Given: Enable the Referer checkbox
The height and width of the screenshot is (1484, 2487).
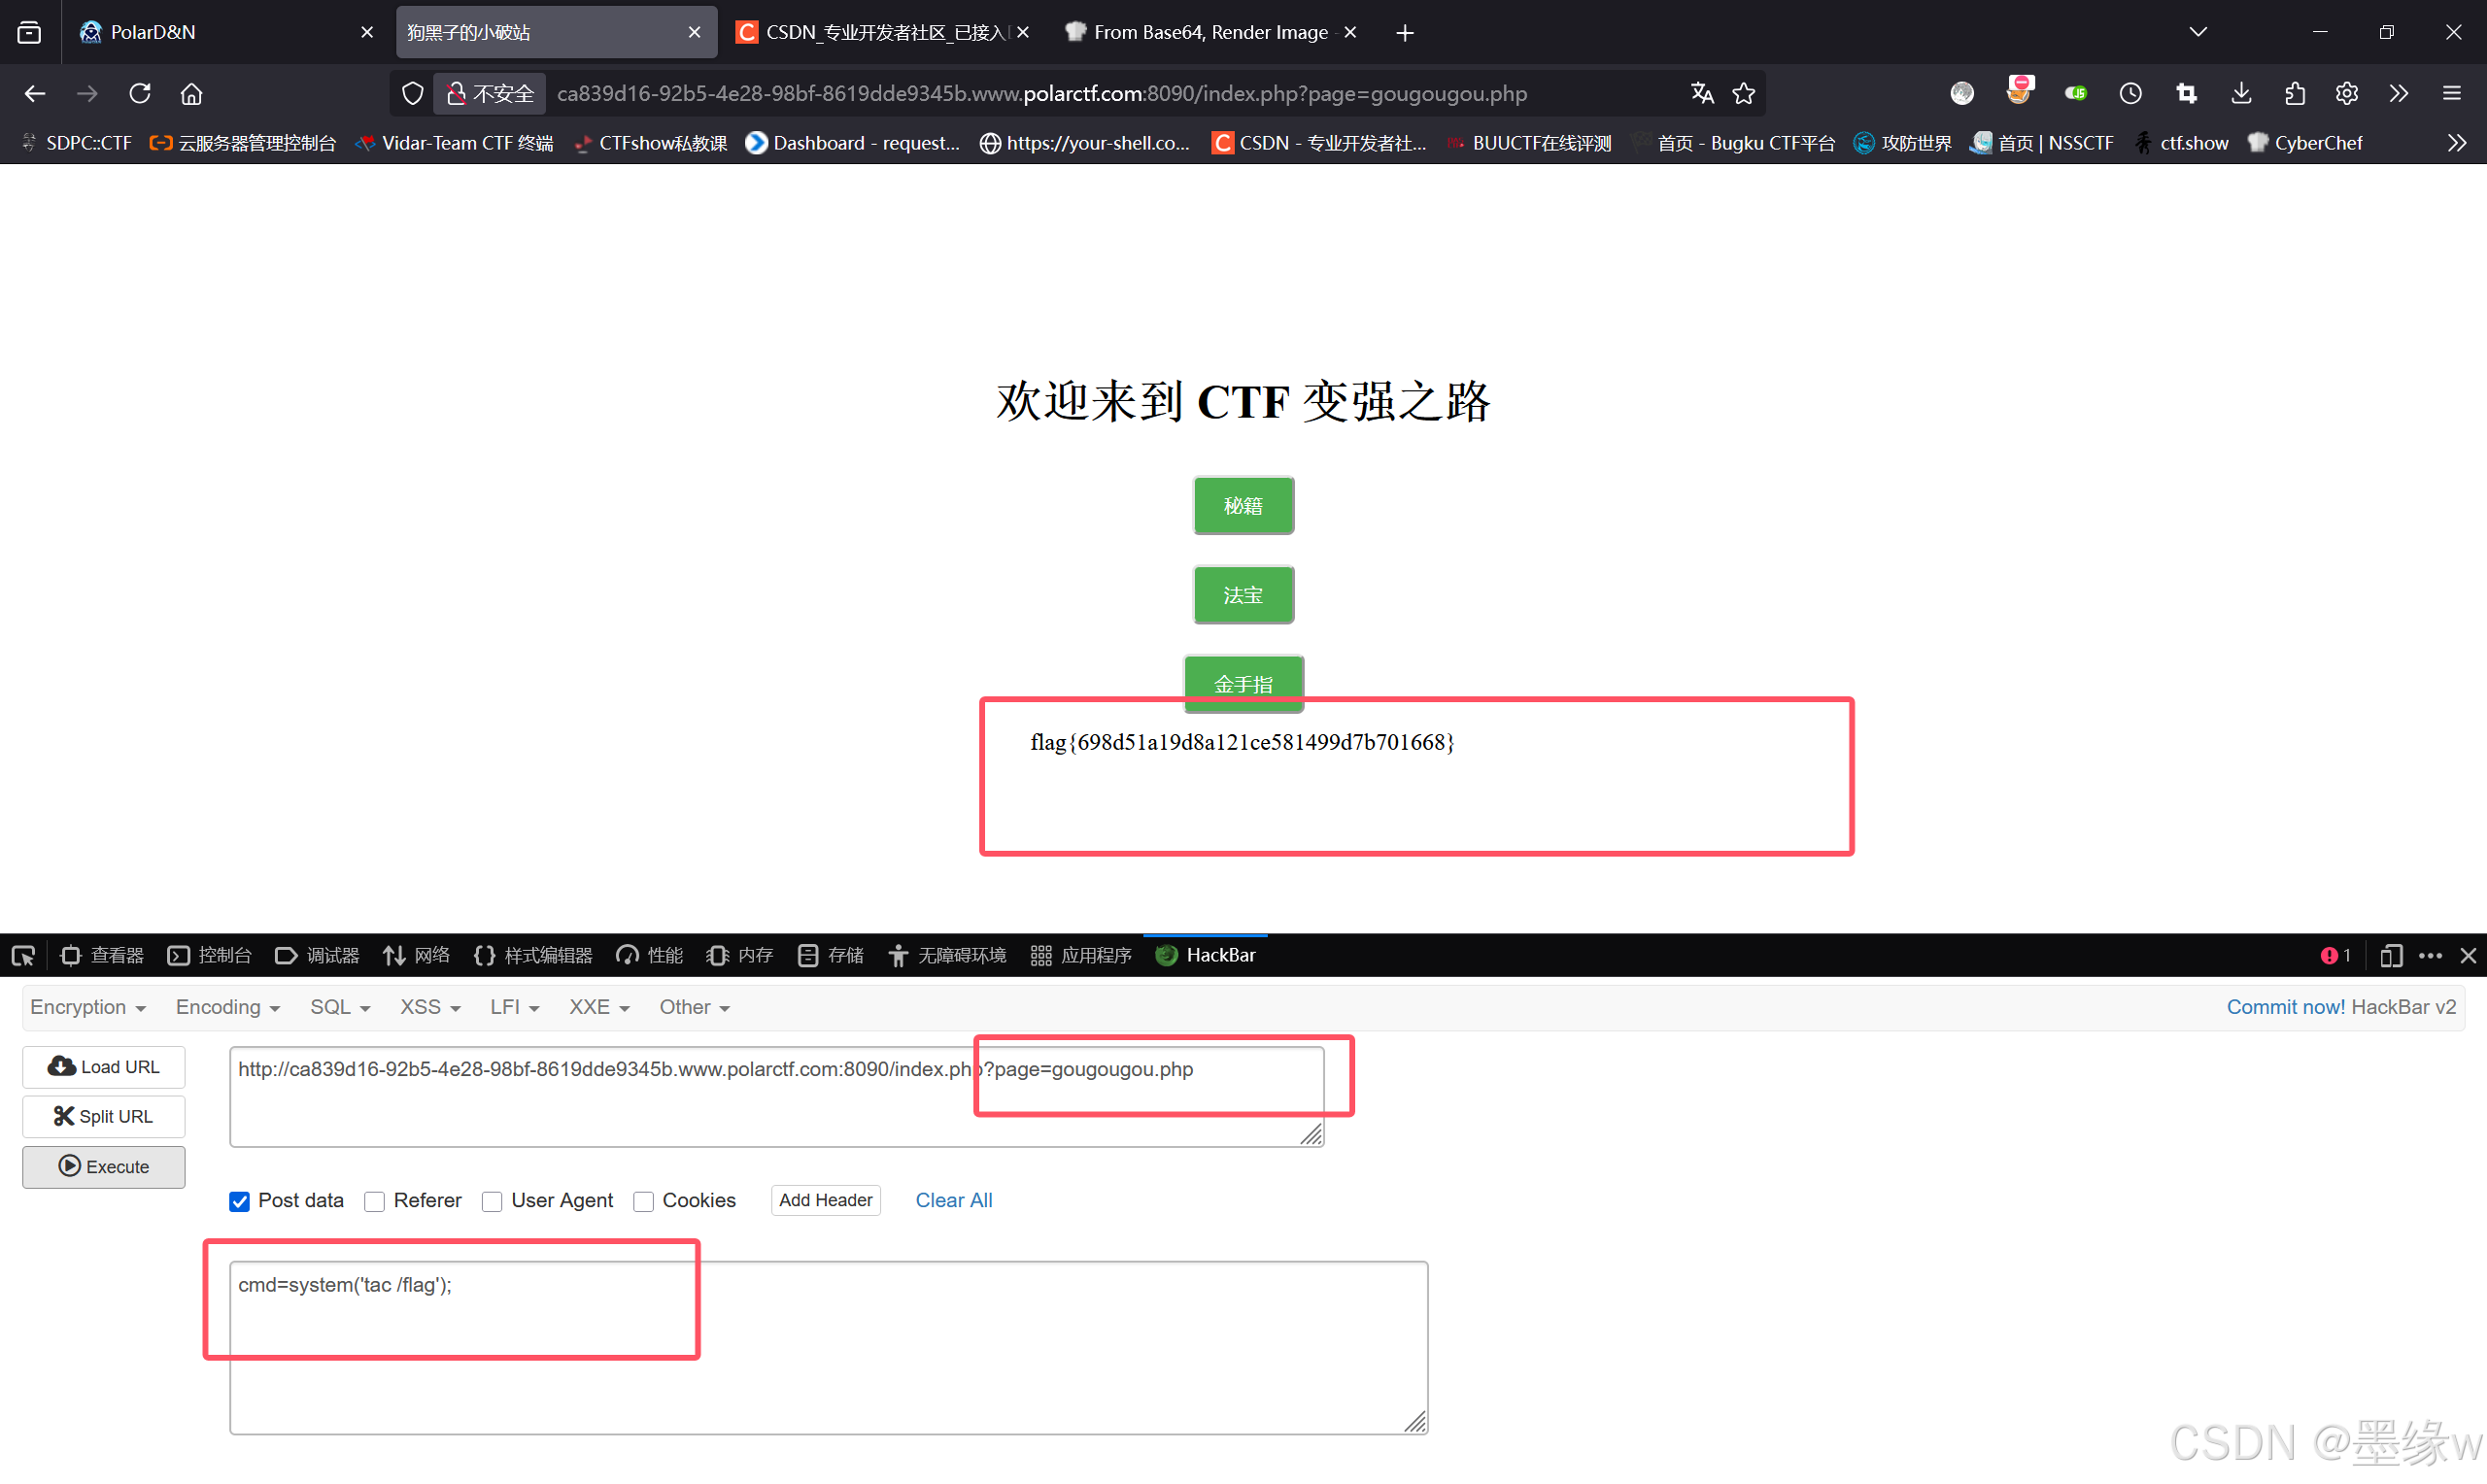Looking at the screenshot, I should click(375, 1201).
